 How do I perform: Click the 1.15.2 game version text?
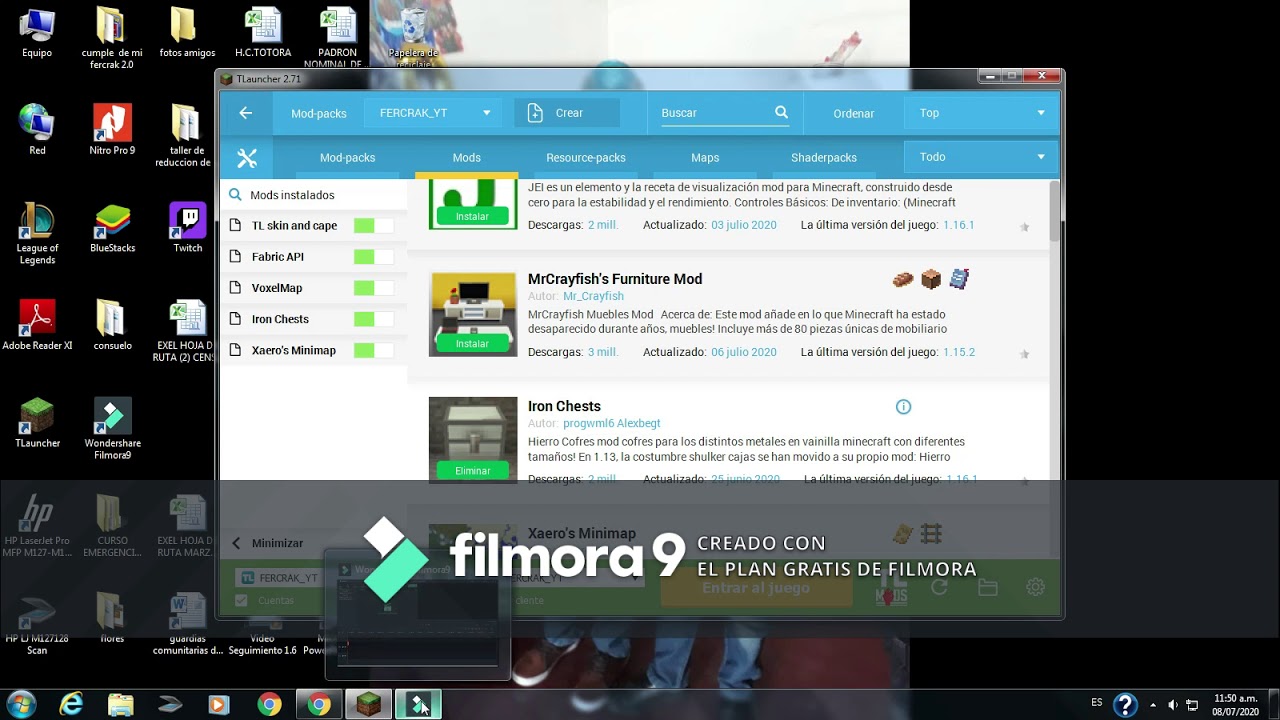pyautogui.click(x=959, y=352)
